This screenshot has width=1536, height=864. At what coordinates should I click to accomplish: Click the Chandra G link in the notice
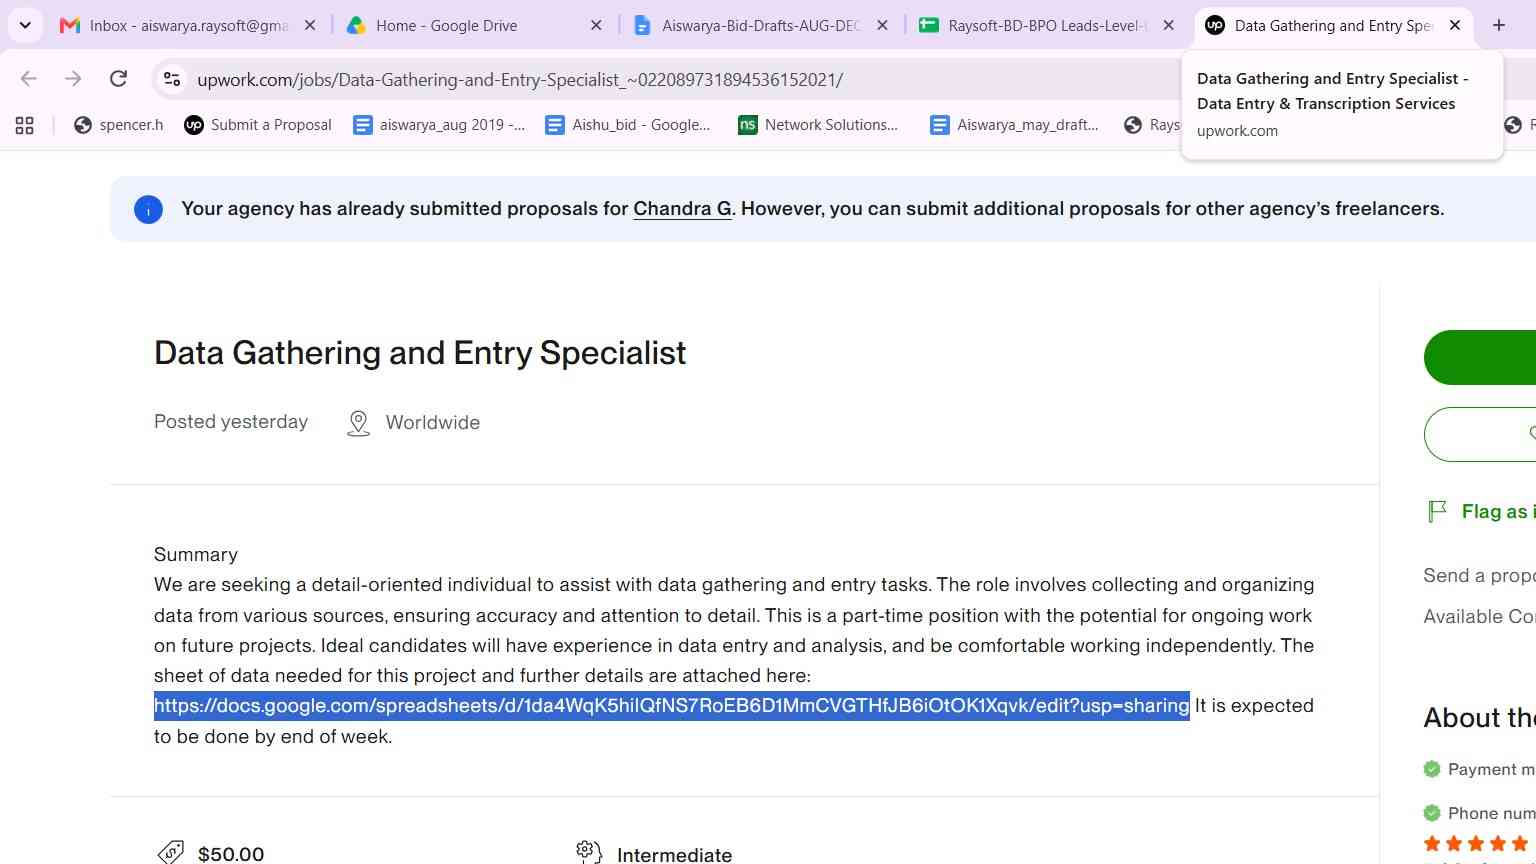tap(682, 209)
